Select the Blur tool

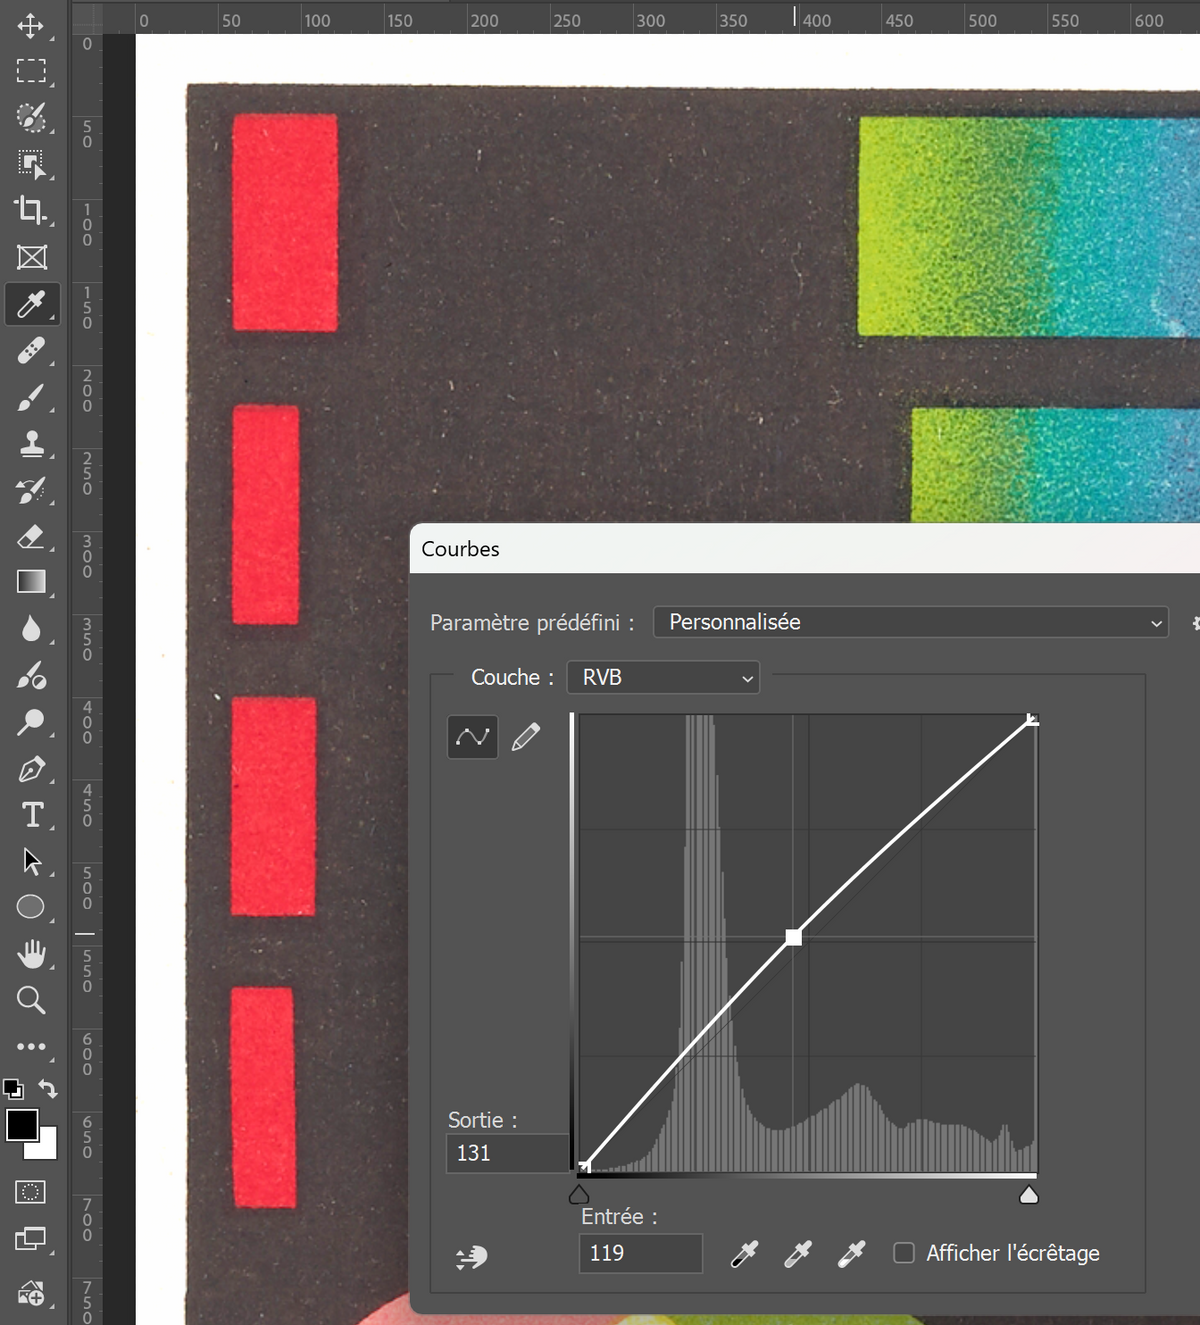31,629
